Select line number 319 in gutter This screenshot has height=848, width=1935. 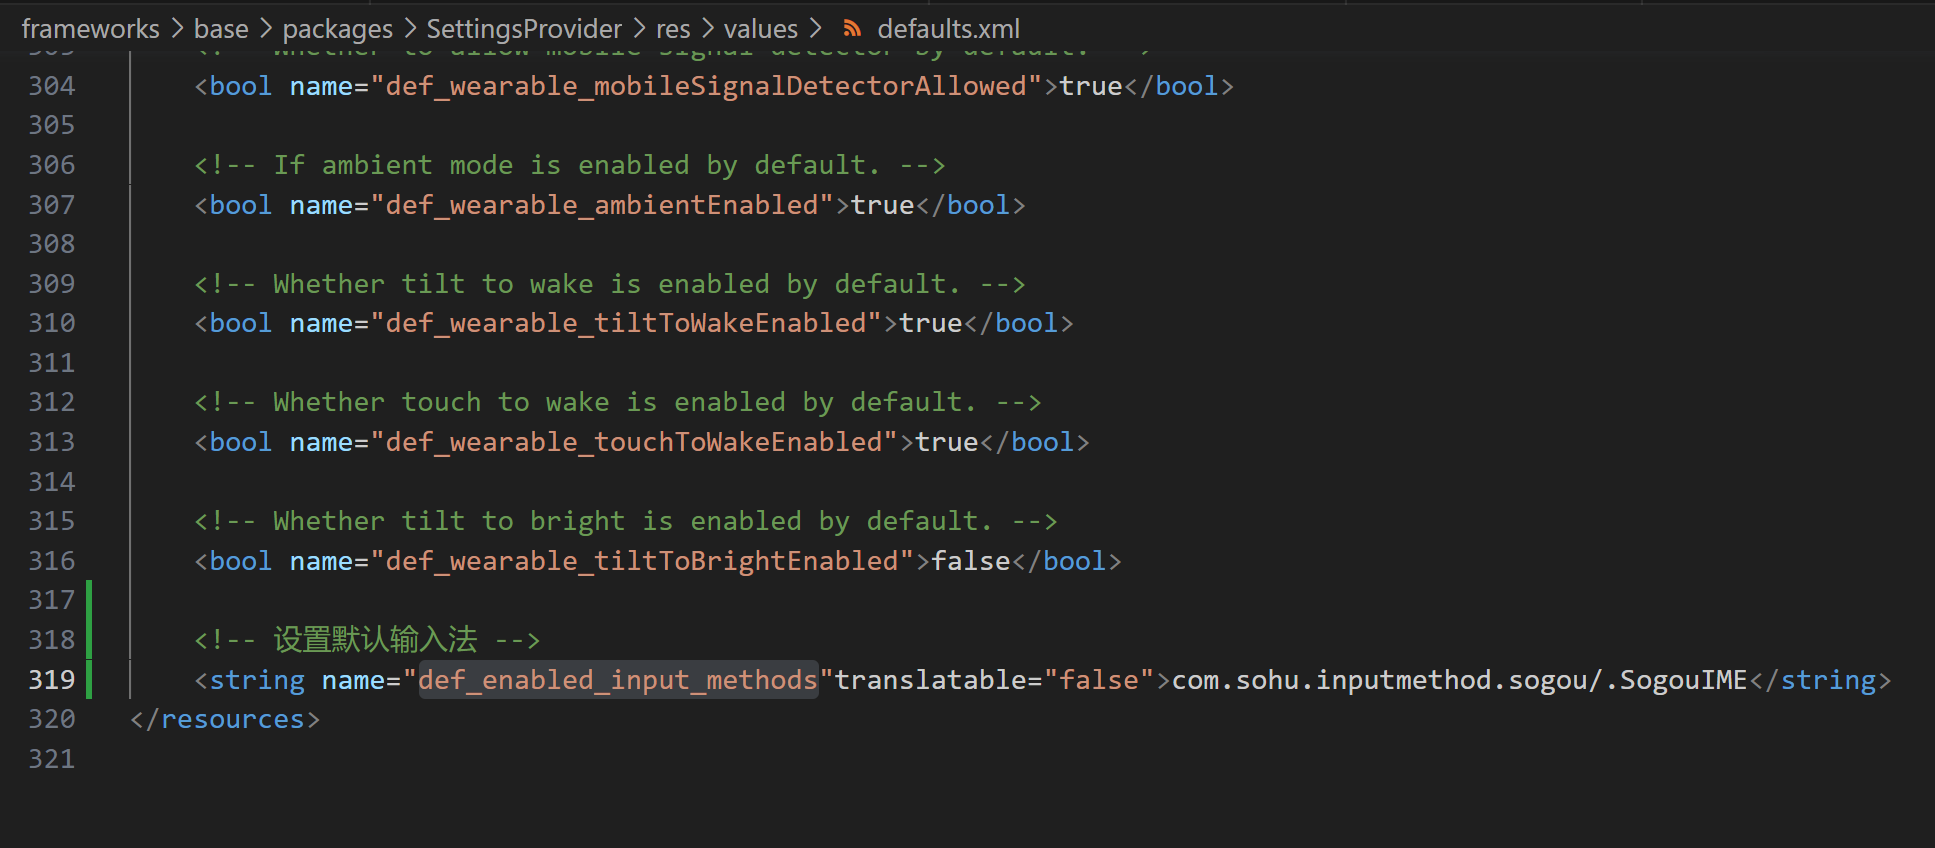pyautogui.click(x=52, y=680)
